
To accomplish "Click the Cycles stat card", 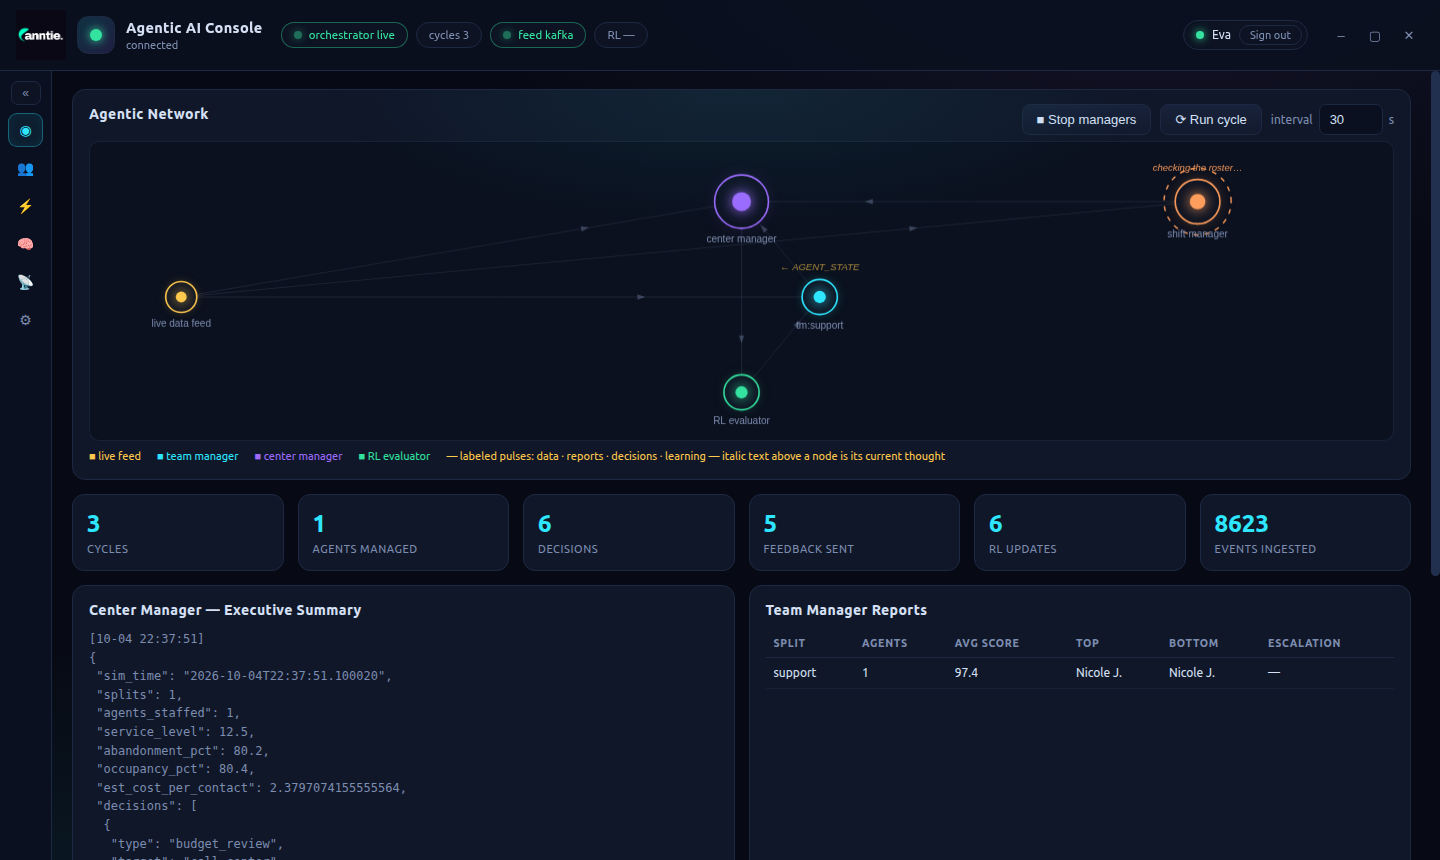I will pyautogui.click(x=178, y=533).
